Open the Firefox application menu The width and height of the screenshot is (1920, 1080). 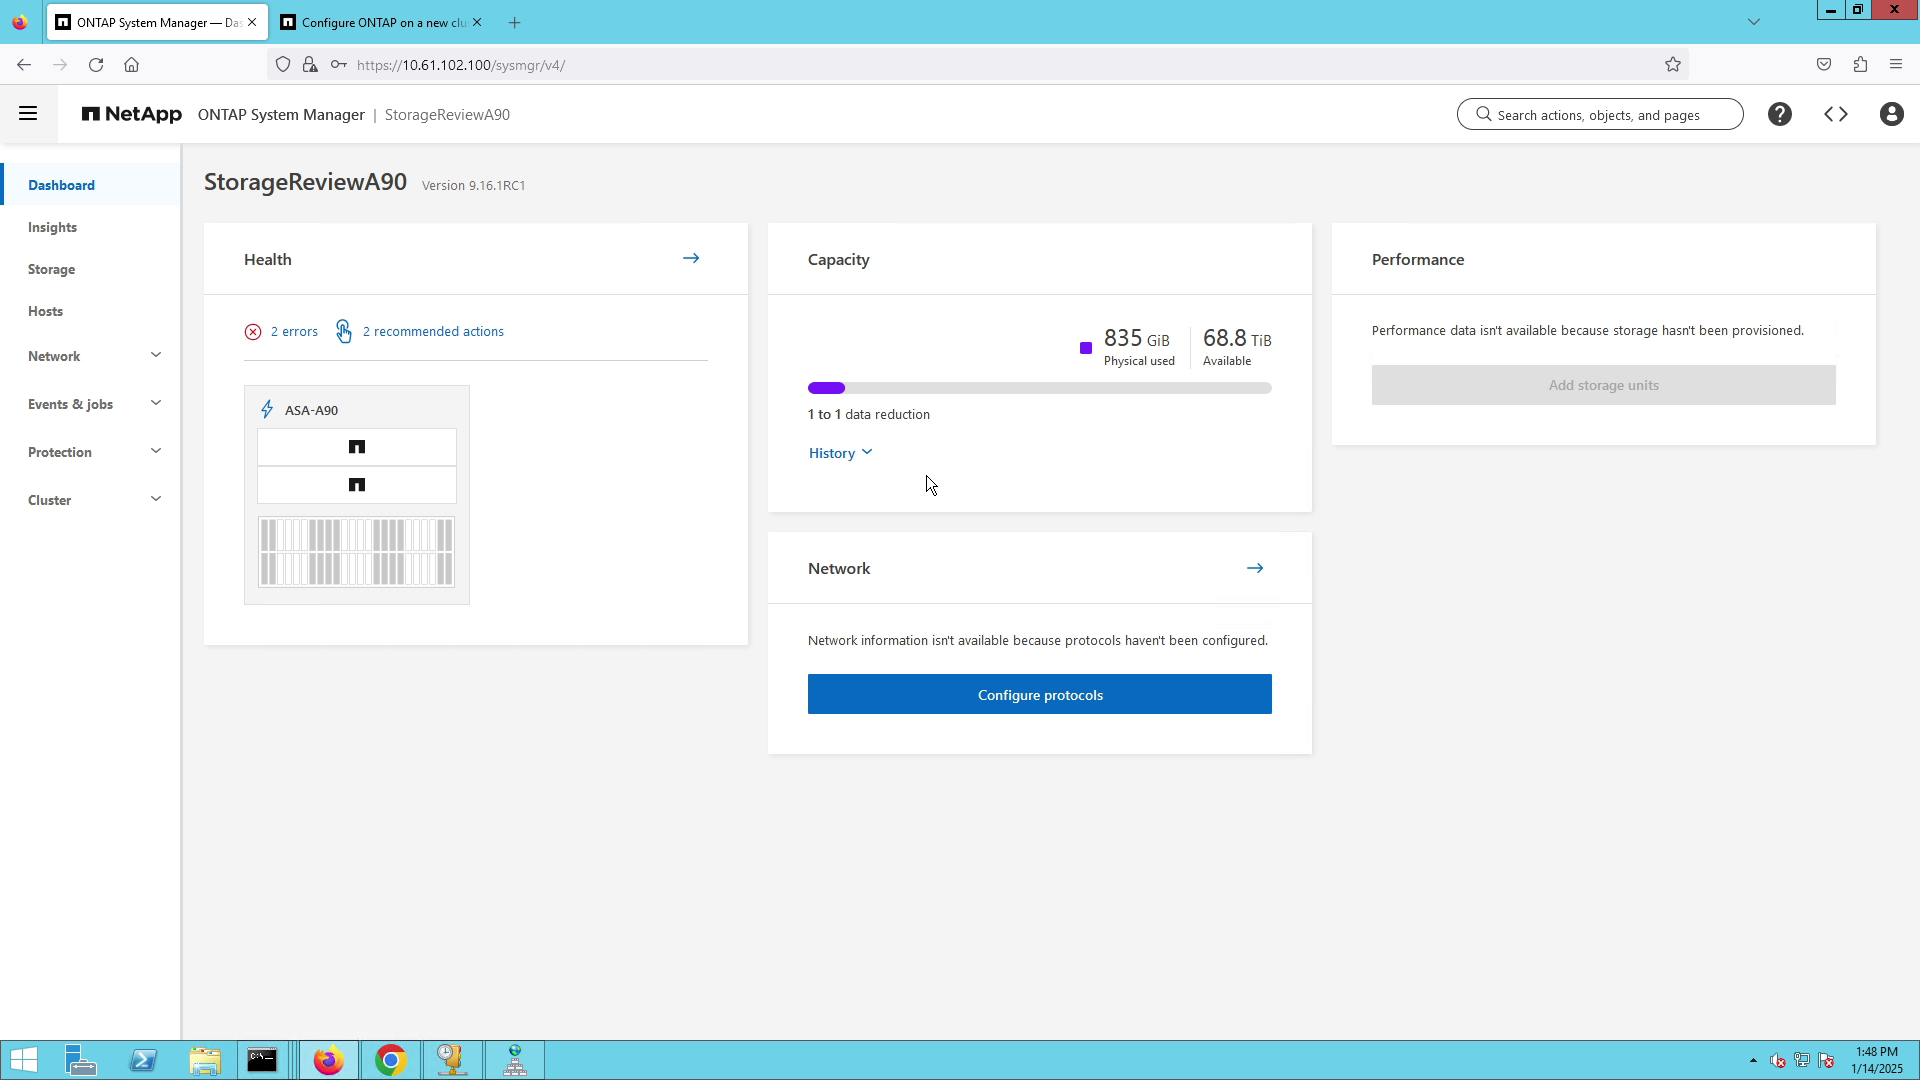click(x=1896, y=65)
